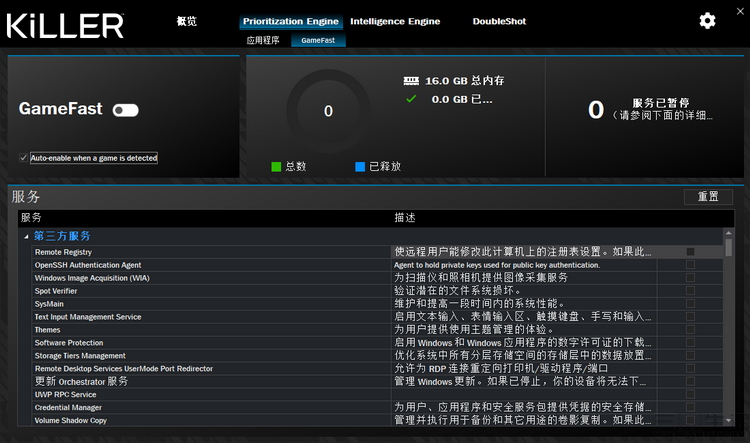Check the SysMain service checkbox

click(690, 303)
